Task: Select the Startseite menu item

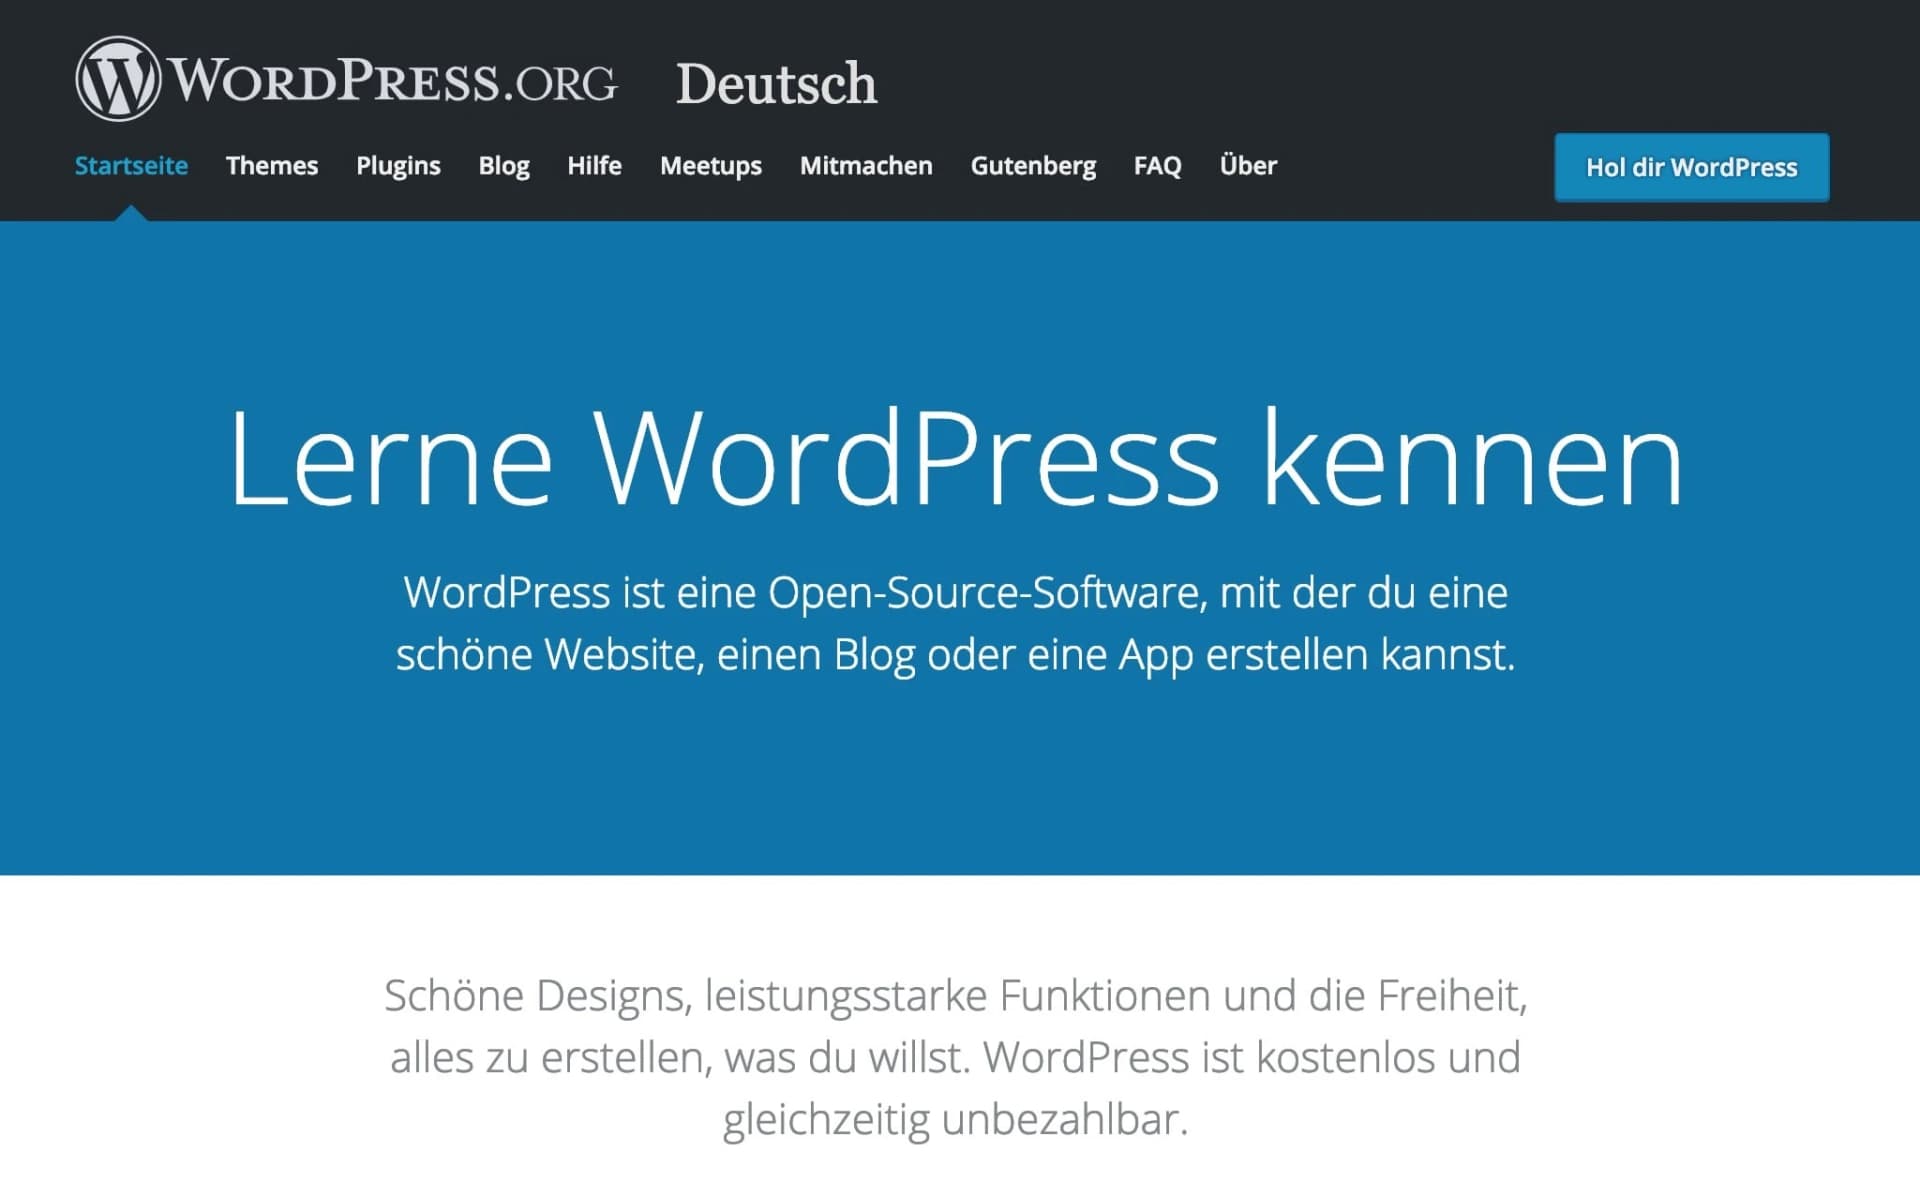Action: point(131,166)
